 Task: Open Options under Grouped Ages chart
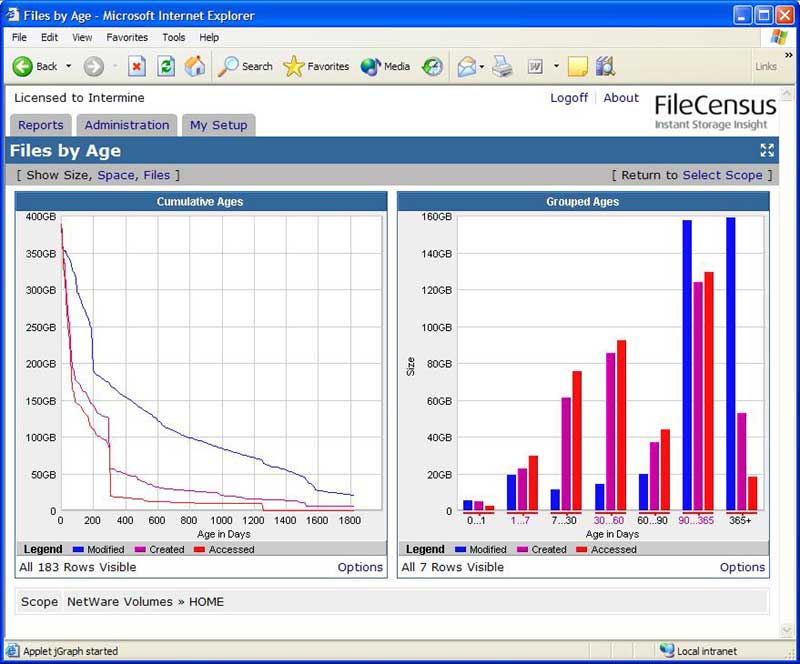click(x=742, y=567)
